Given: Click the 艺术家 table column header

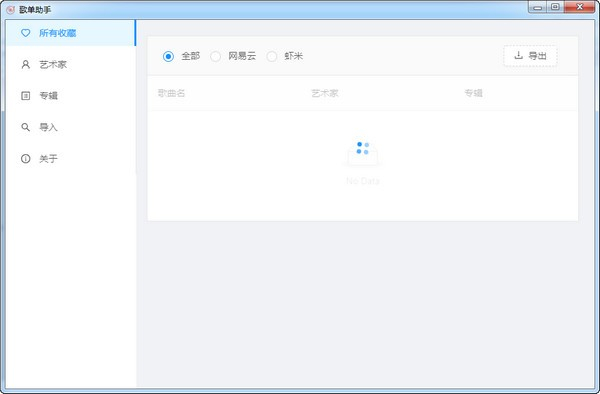Looking at the screenshot, I should (x=324, y=93).
